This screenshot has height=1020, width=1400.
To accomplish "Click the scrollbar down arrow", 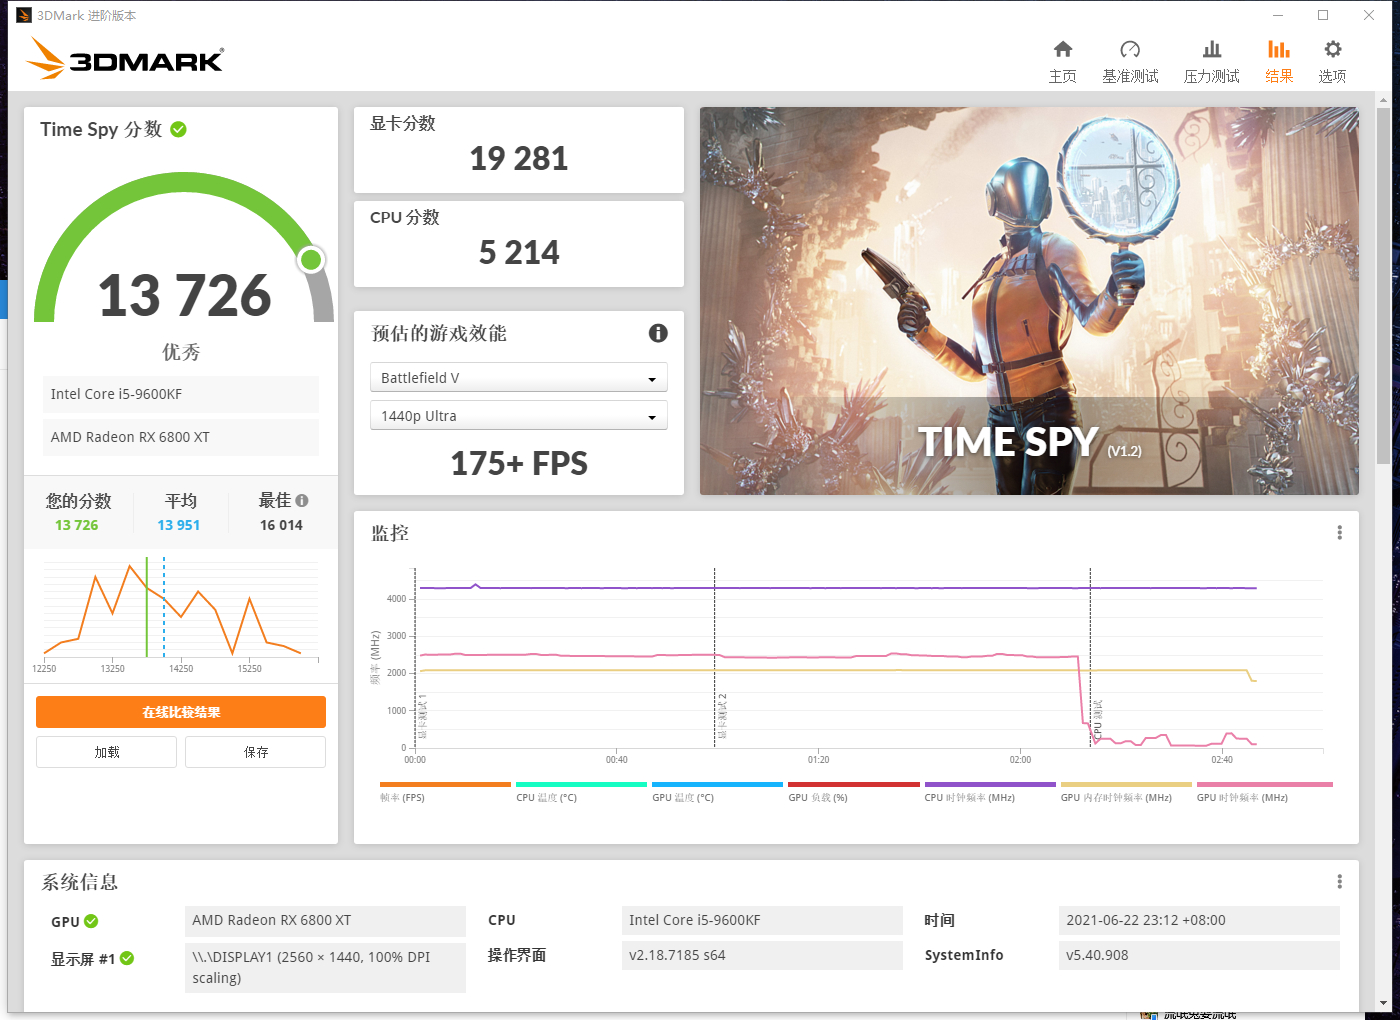I will 1383,1003.
